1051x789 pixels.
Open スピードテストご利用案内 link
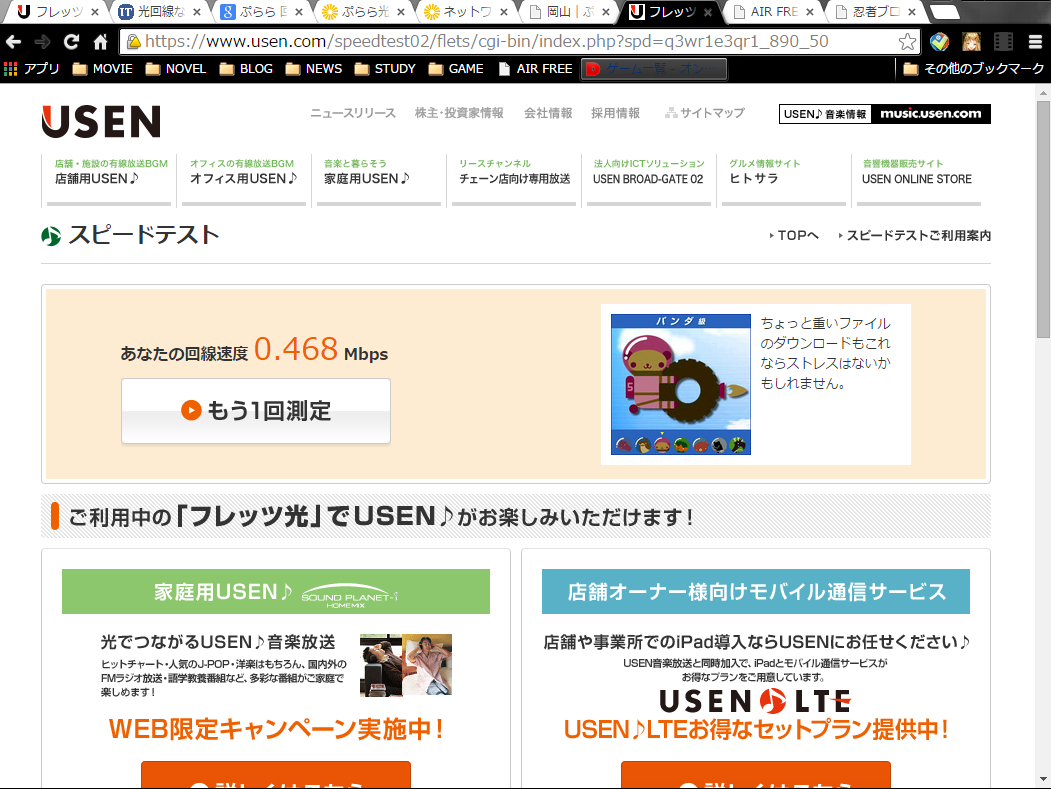[x=915, y=235]
